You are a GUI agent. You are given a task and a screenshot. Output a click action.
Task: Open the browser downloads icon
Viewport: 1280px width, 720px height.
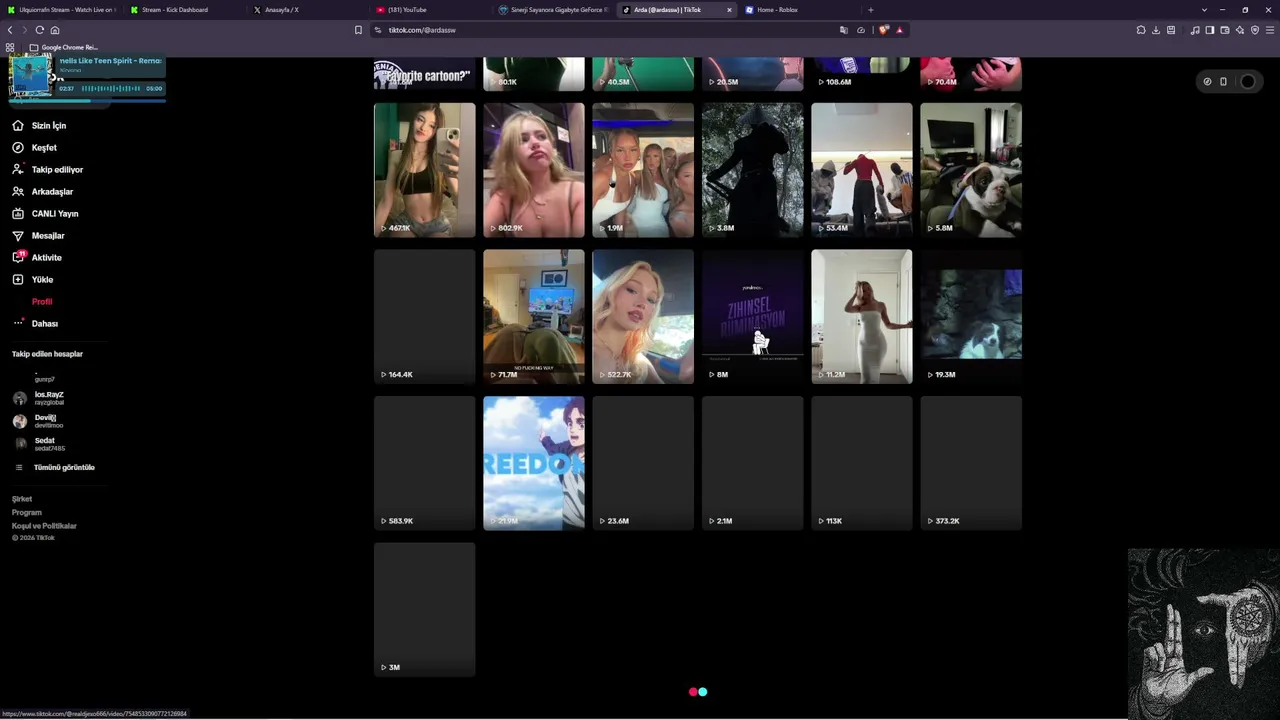1156,30
